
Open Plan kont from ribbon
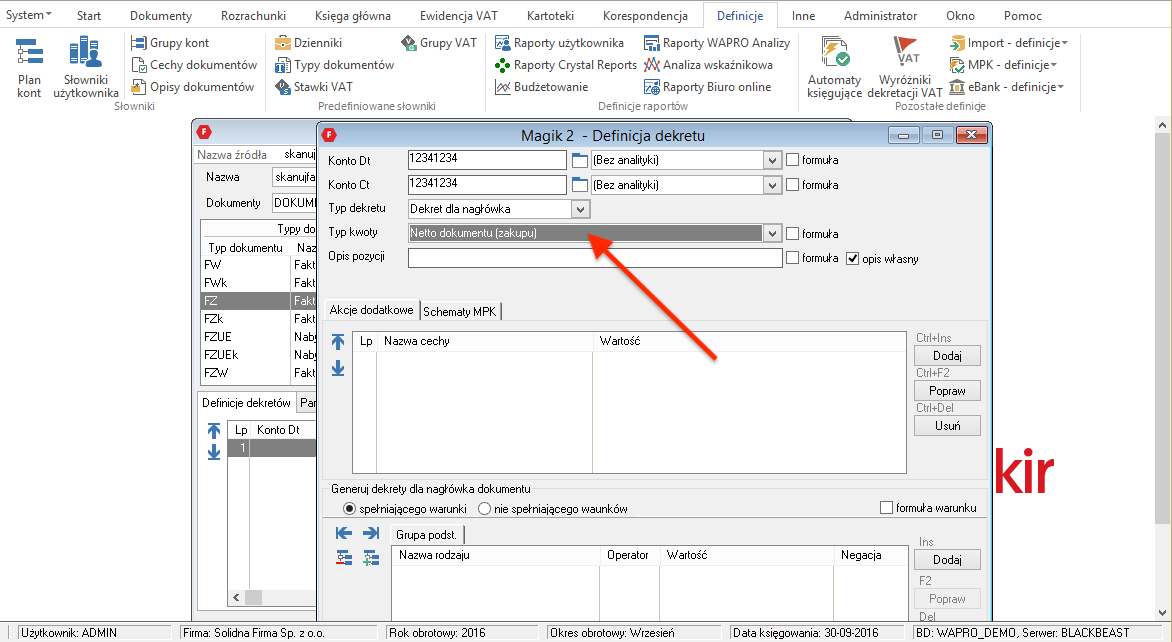pos(30,67)
